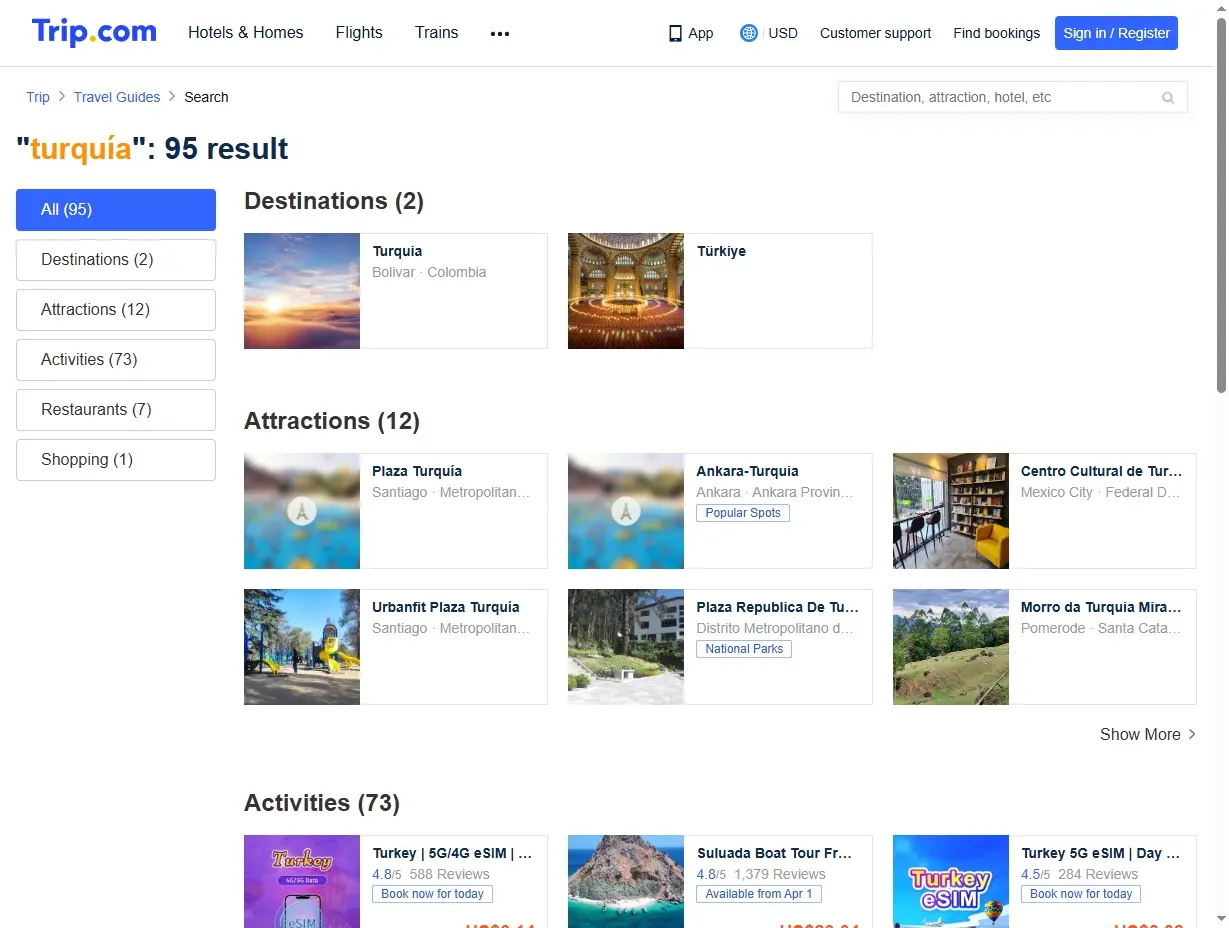Click the Available from Apr 1 tag
The height and width of the screenshot is (928, 1229).
click(x=759, y=894)
